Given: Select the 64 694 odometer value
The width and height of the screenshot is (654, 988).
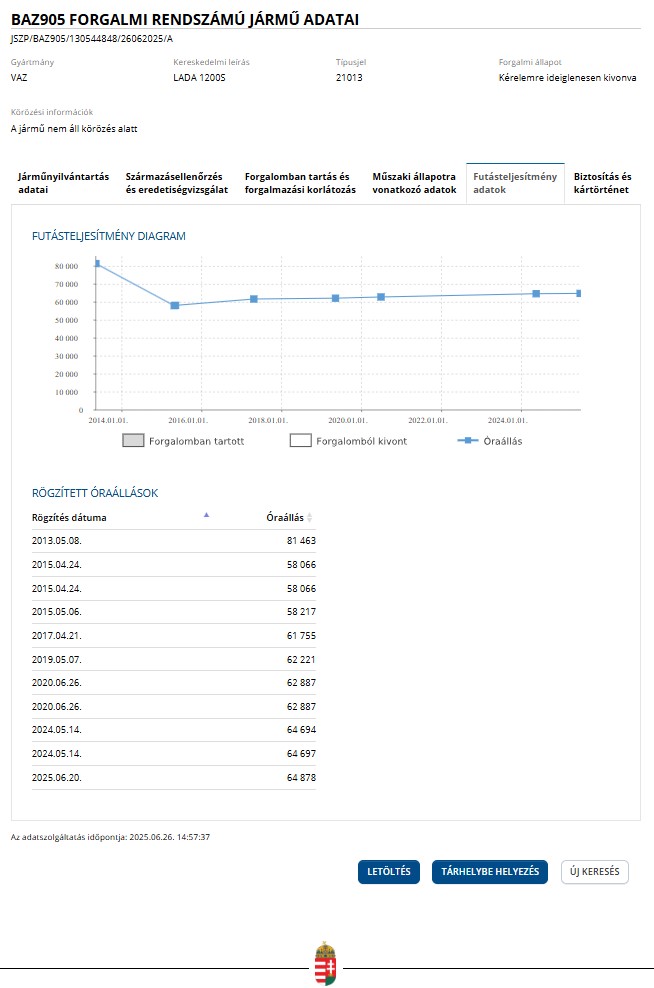Looking at the screenshot, I should pos(301,730).
